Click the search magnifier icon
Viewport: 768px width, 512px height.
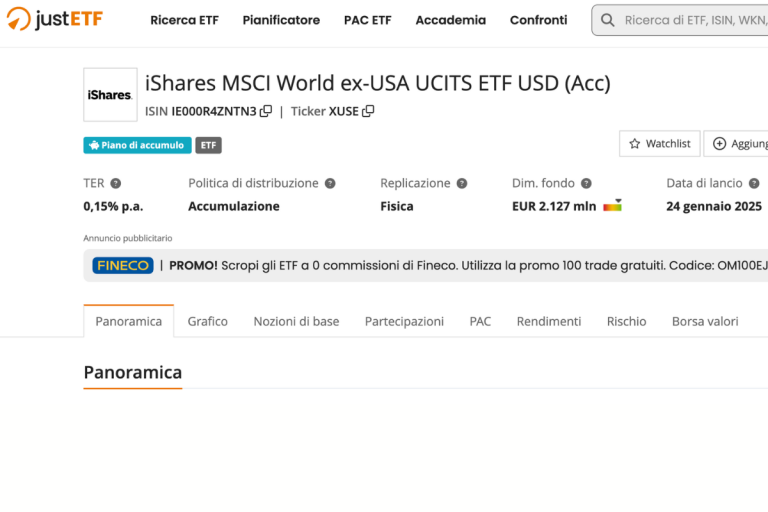click(607, 20)
